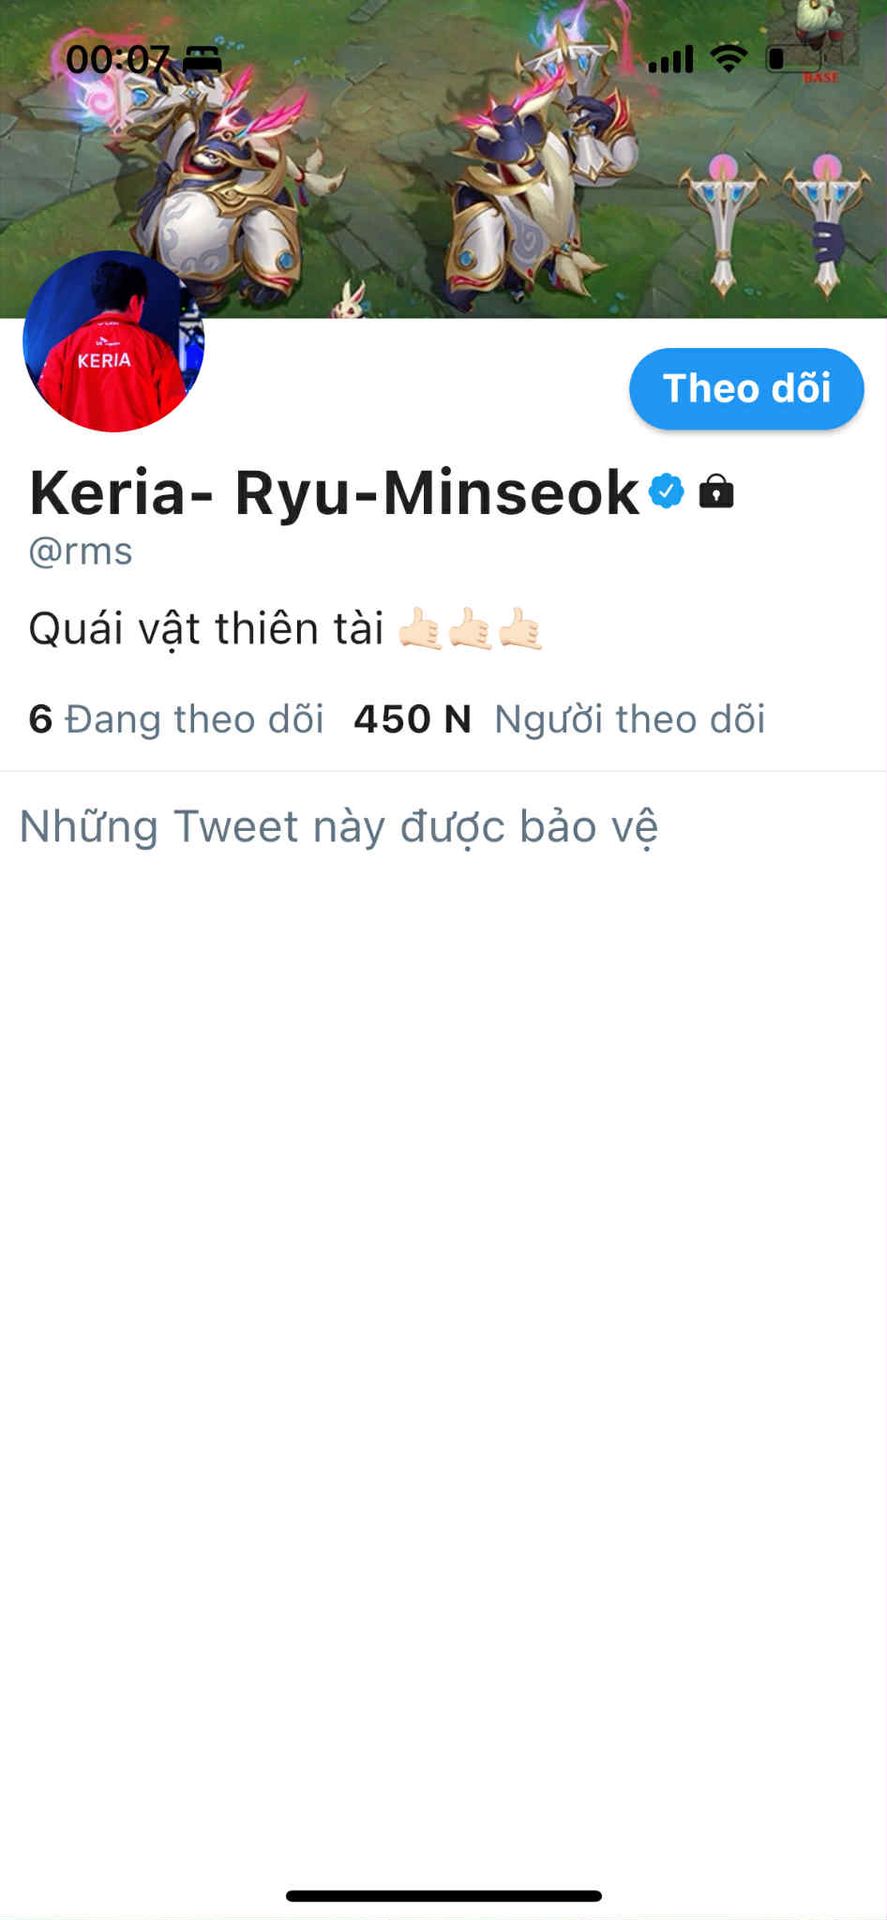Click the Keria- Ryu-Minseok display name

(334, 492)
